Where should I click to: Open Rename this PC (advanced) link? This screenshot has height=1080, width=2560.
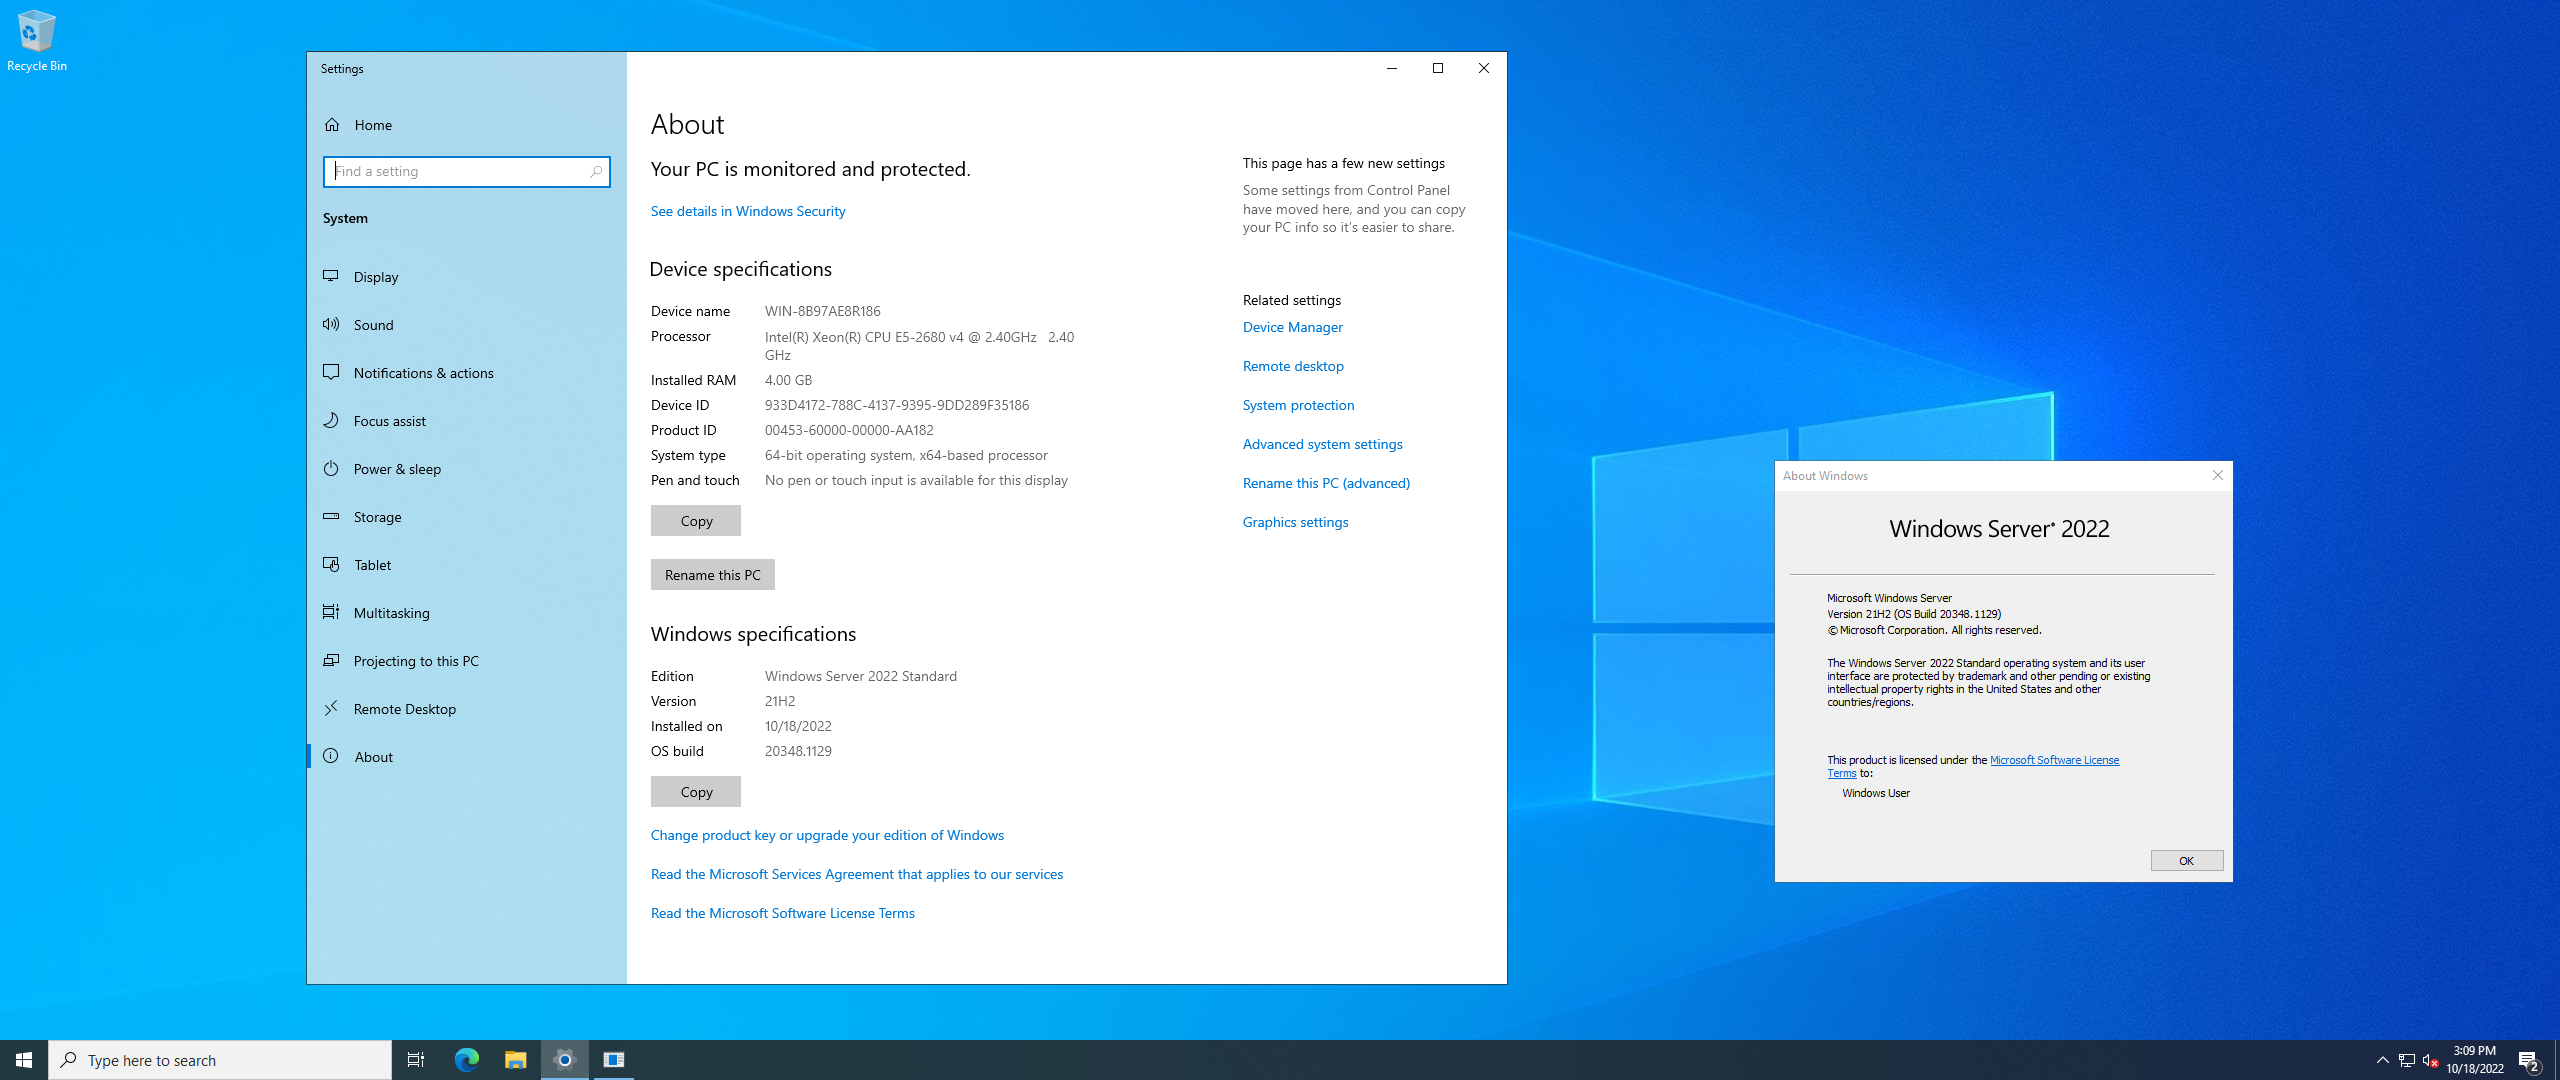(1326, 483)
